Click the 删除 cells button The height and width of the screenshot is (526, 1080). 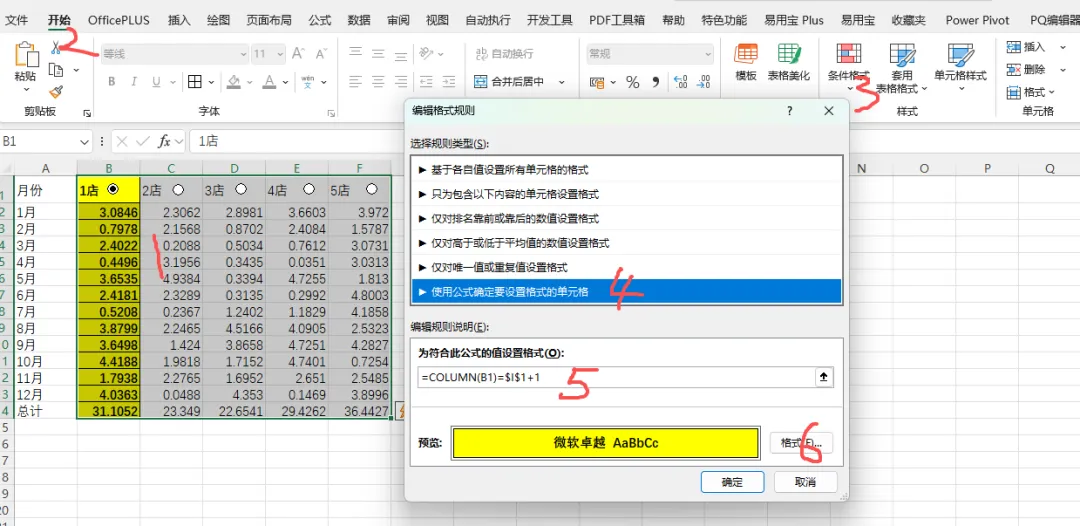[x=1026, y=70]
